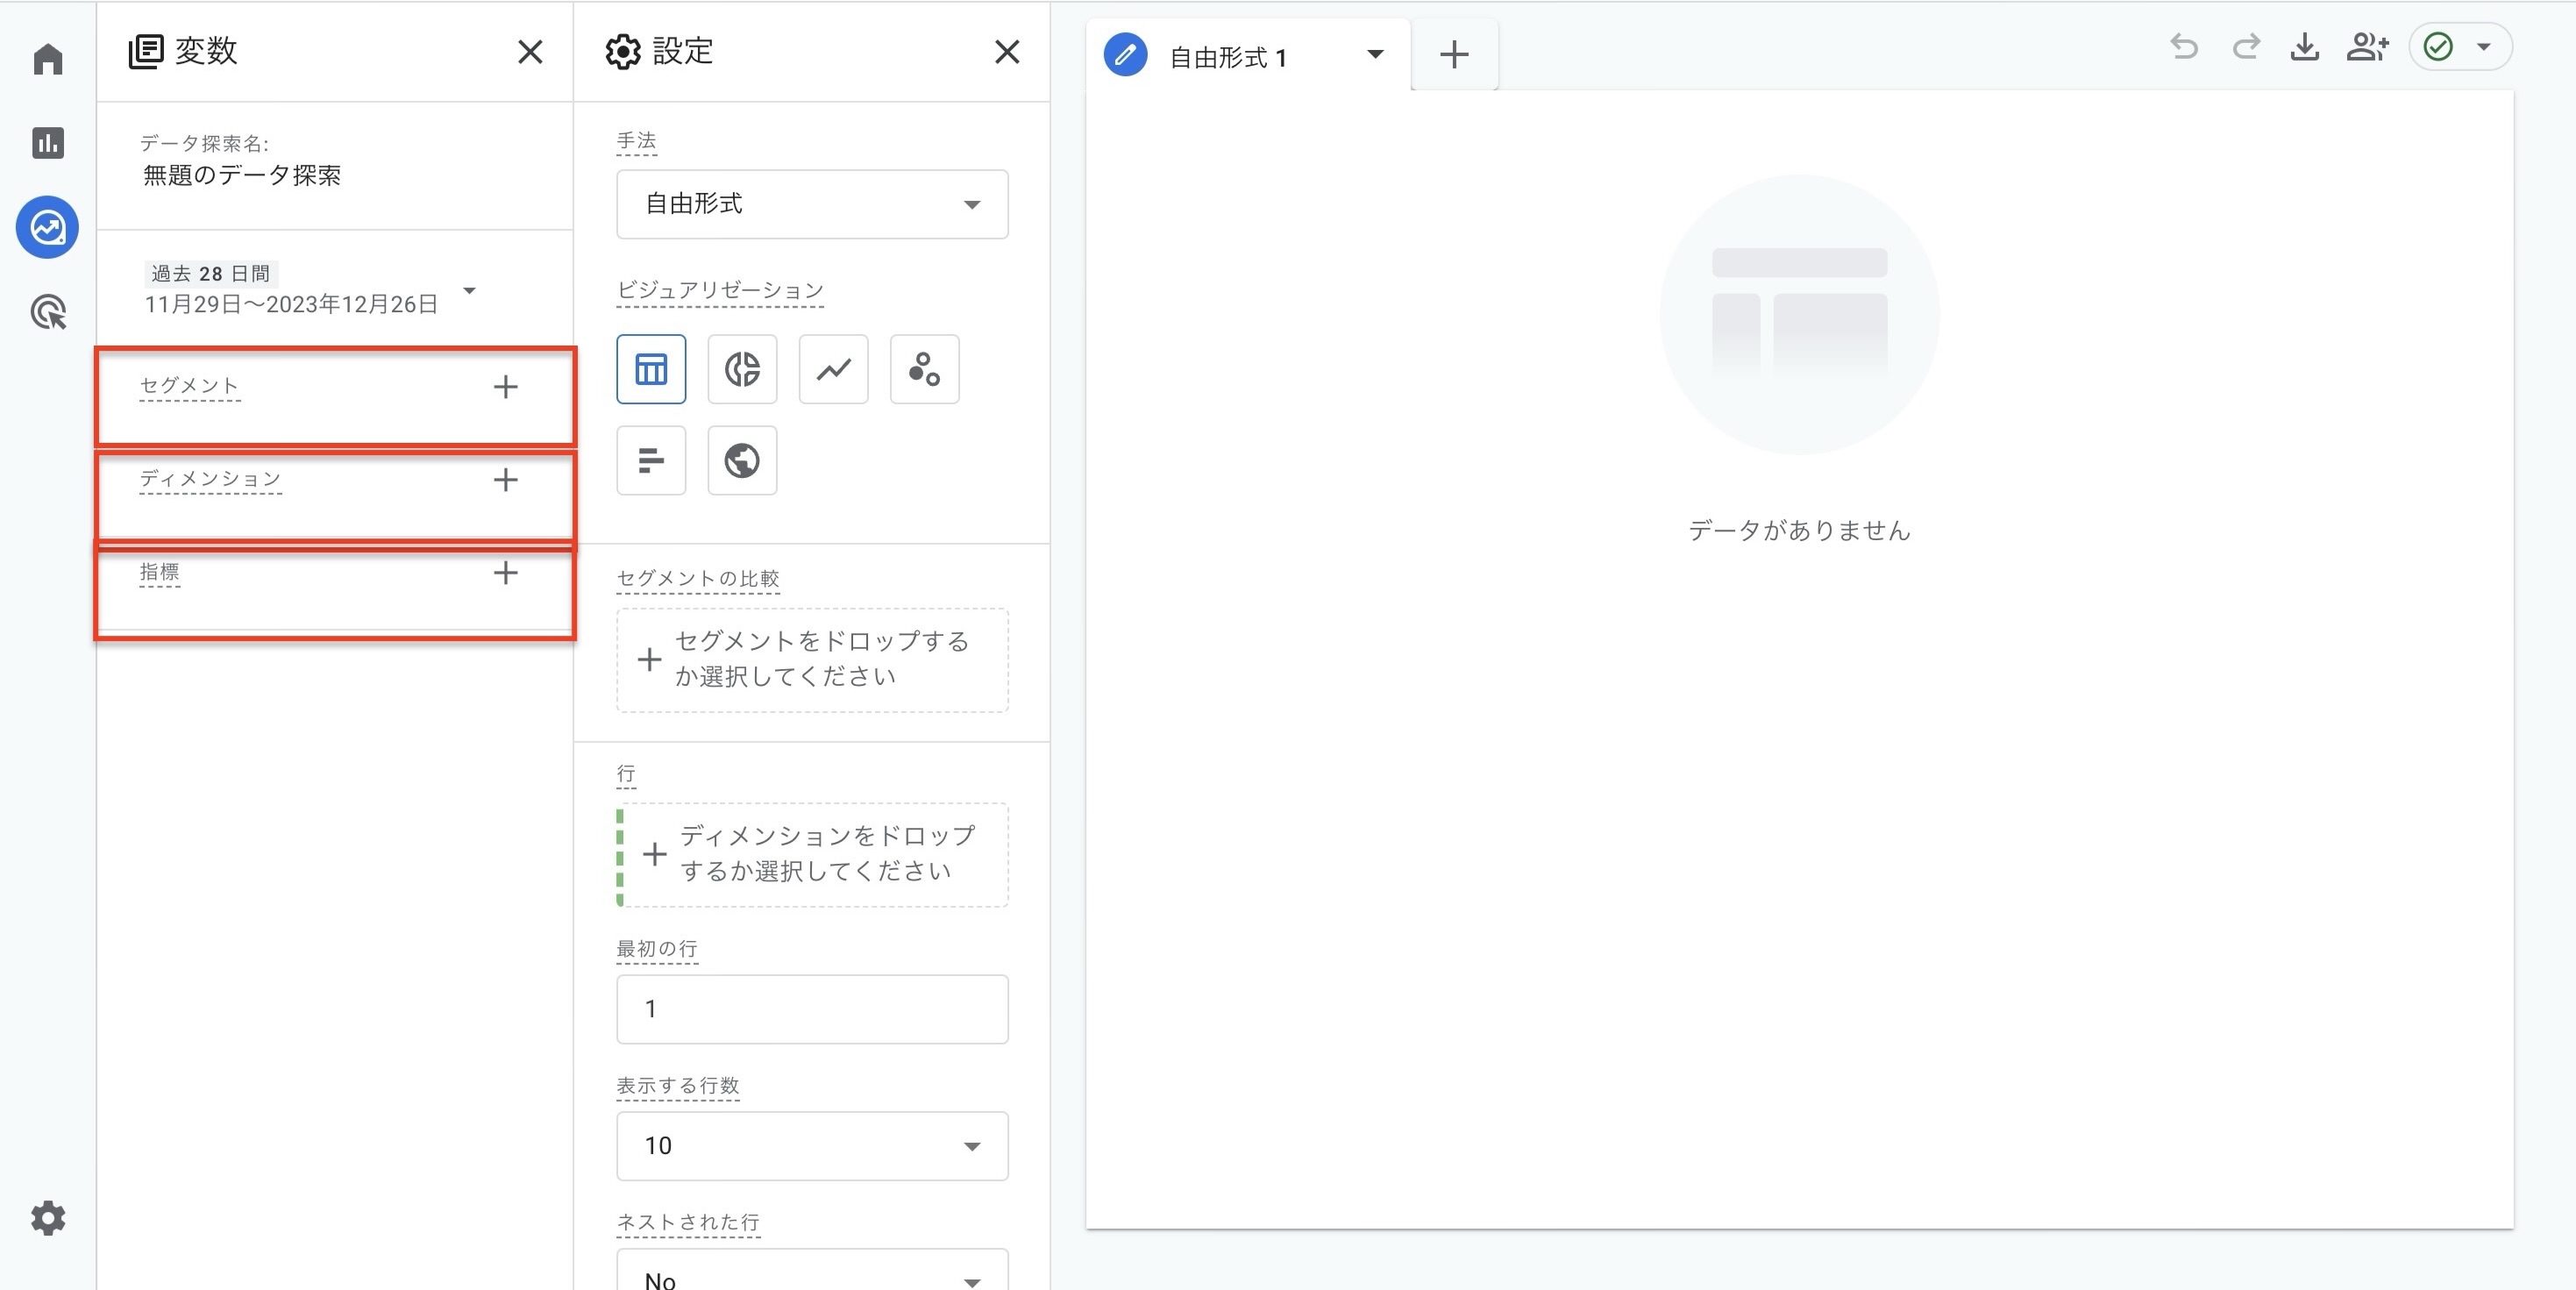Select the scatter plot visualization
This screenshot has height=1290, width=2576.
point(924,369)
